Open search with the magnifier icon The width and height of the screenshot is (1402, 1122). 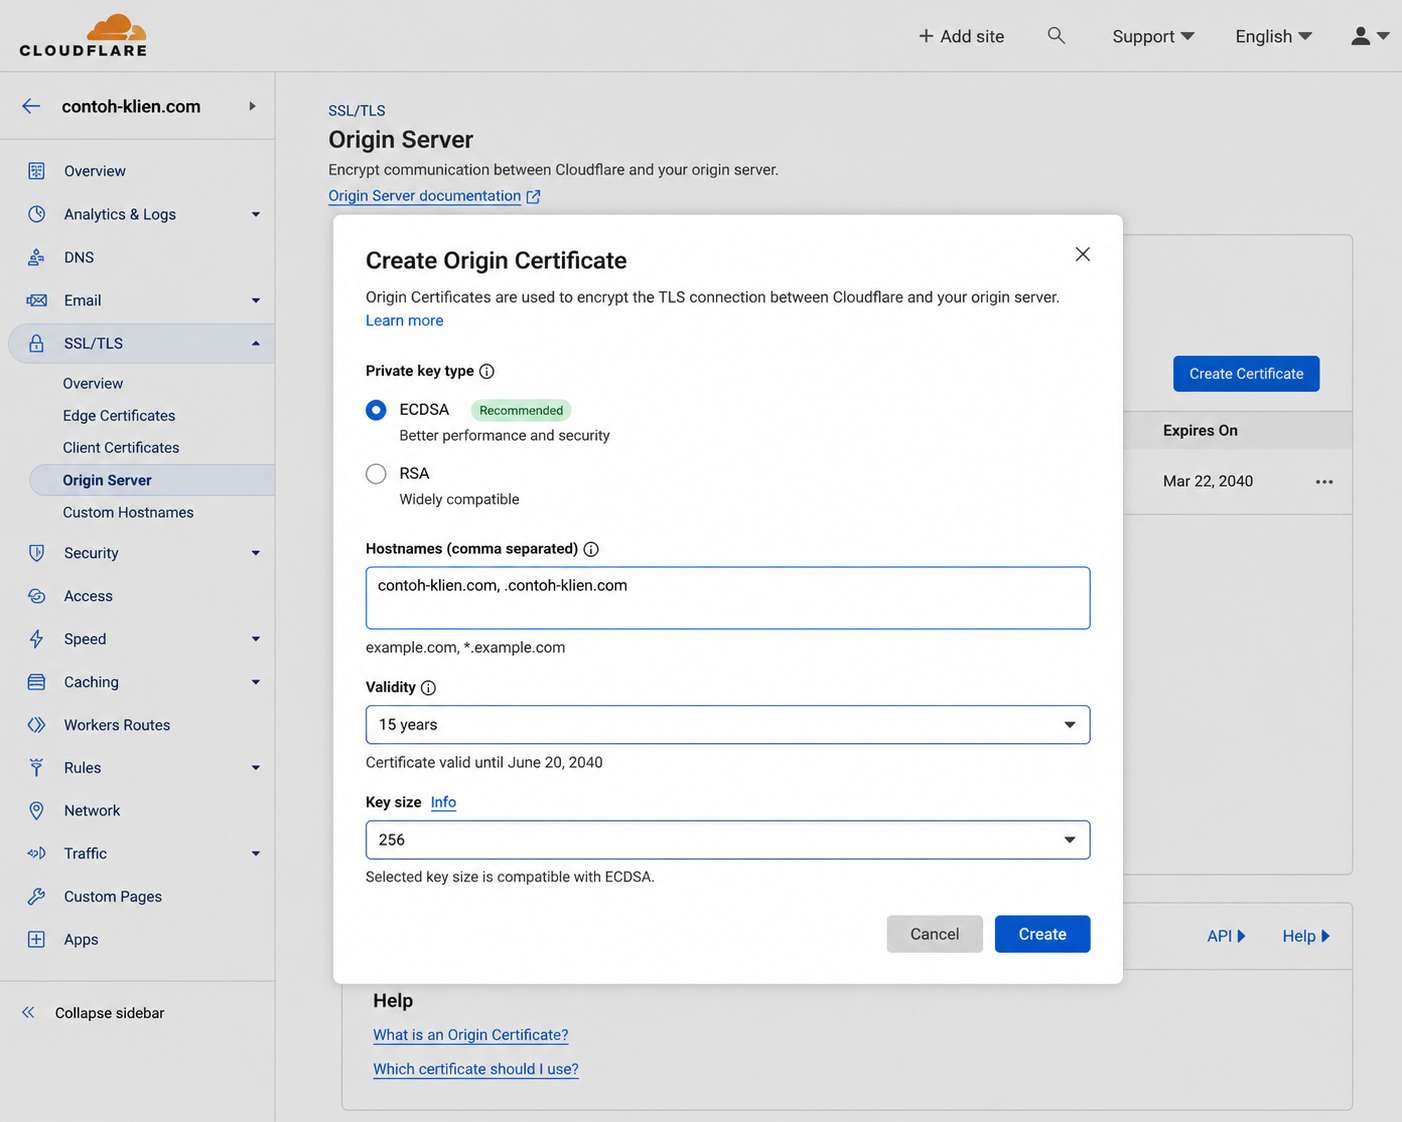pyautogui.click(x=1056, y=35)
